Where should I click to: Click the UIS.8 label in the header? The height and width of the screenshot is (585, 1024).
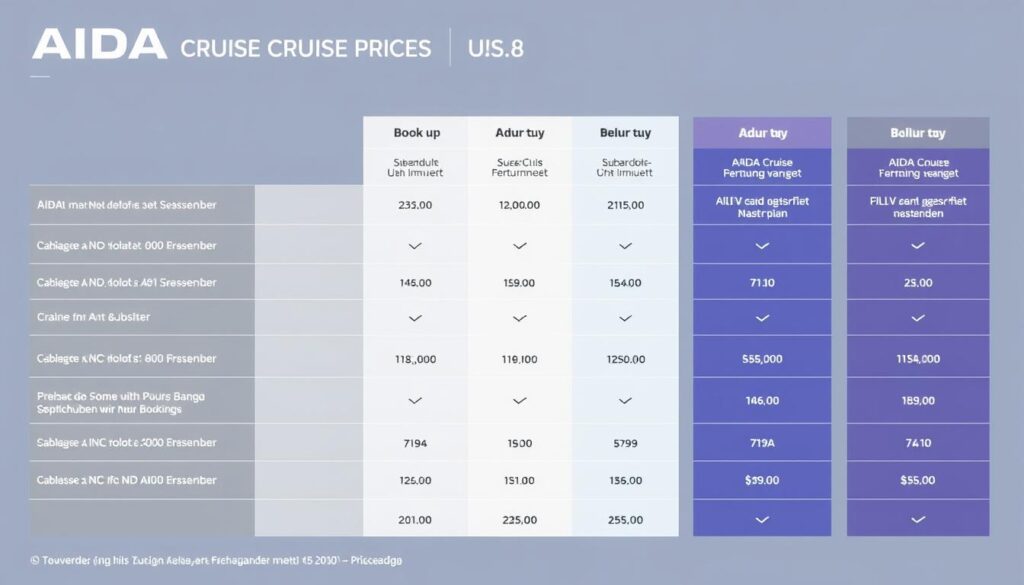[x=495, y=48]
